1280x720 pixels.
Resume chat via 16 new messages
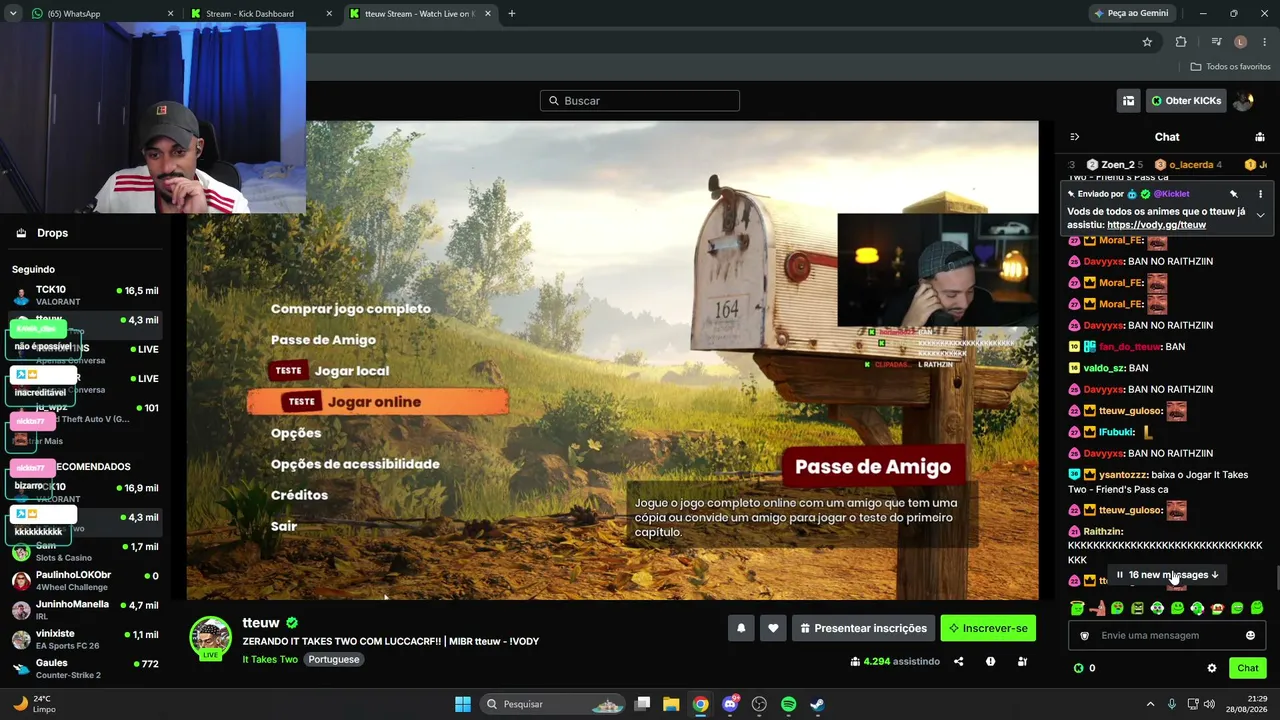click(1167, 575)
